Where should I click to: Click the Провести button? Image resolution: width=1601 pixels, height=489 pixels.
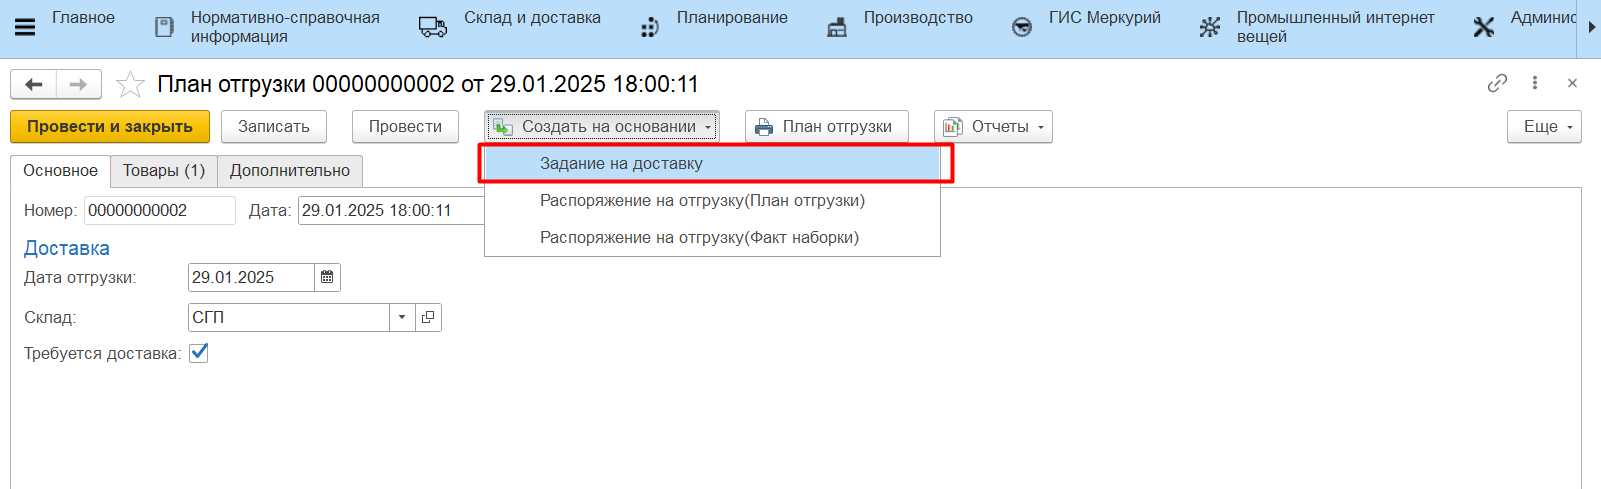tap(405, 126)
